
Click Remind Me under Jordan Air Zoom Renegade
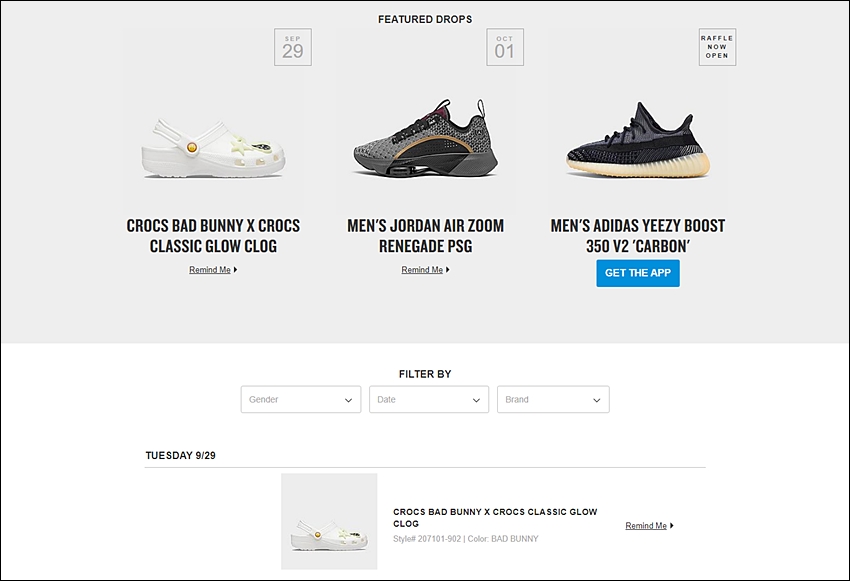(422, 269)
